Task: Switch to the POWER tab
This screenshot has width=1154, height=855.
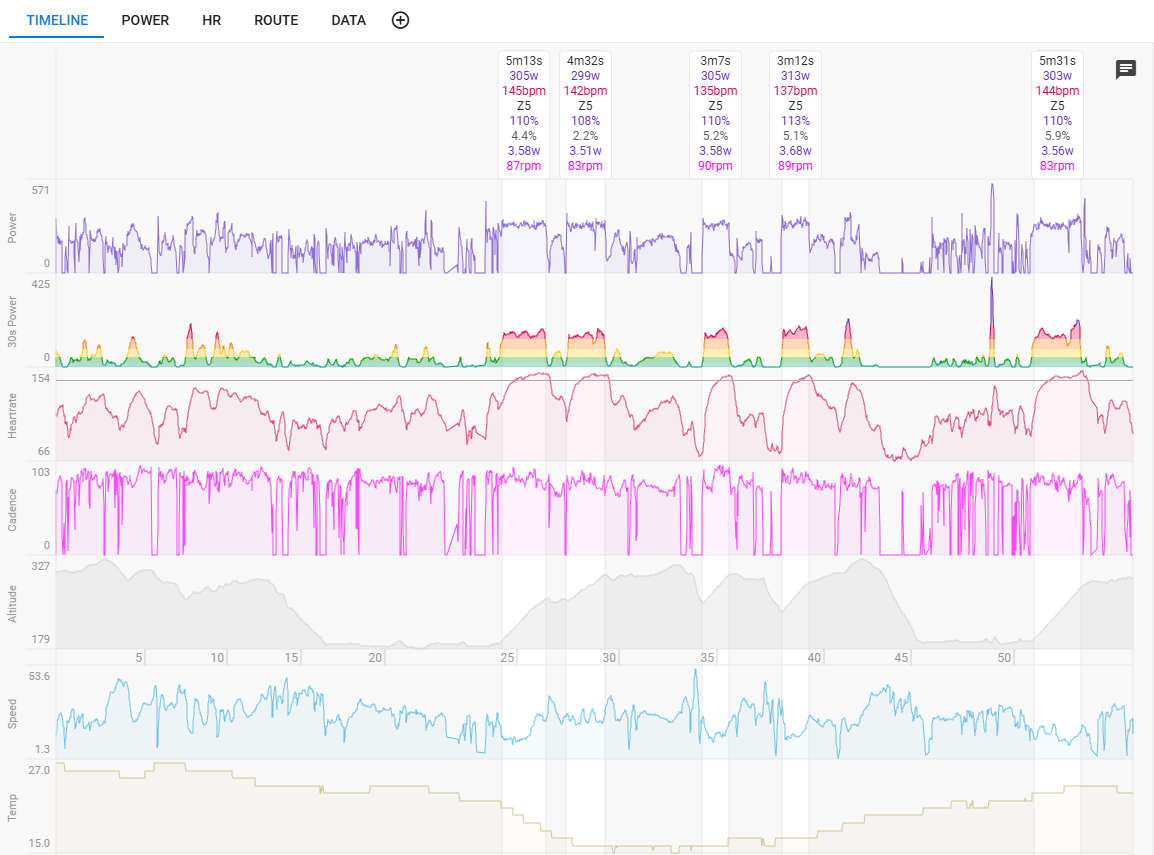Action: 145,20
